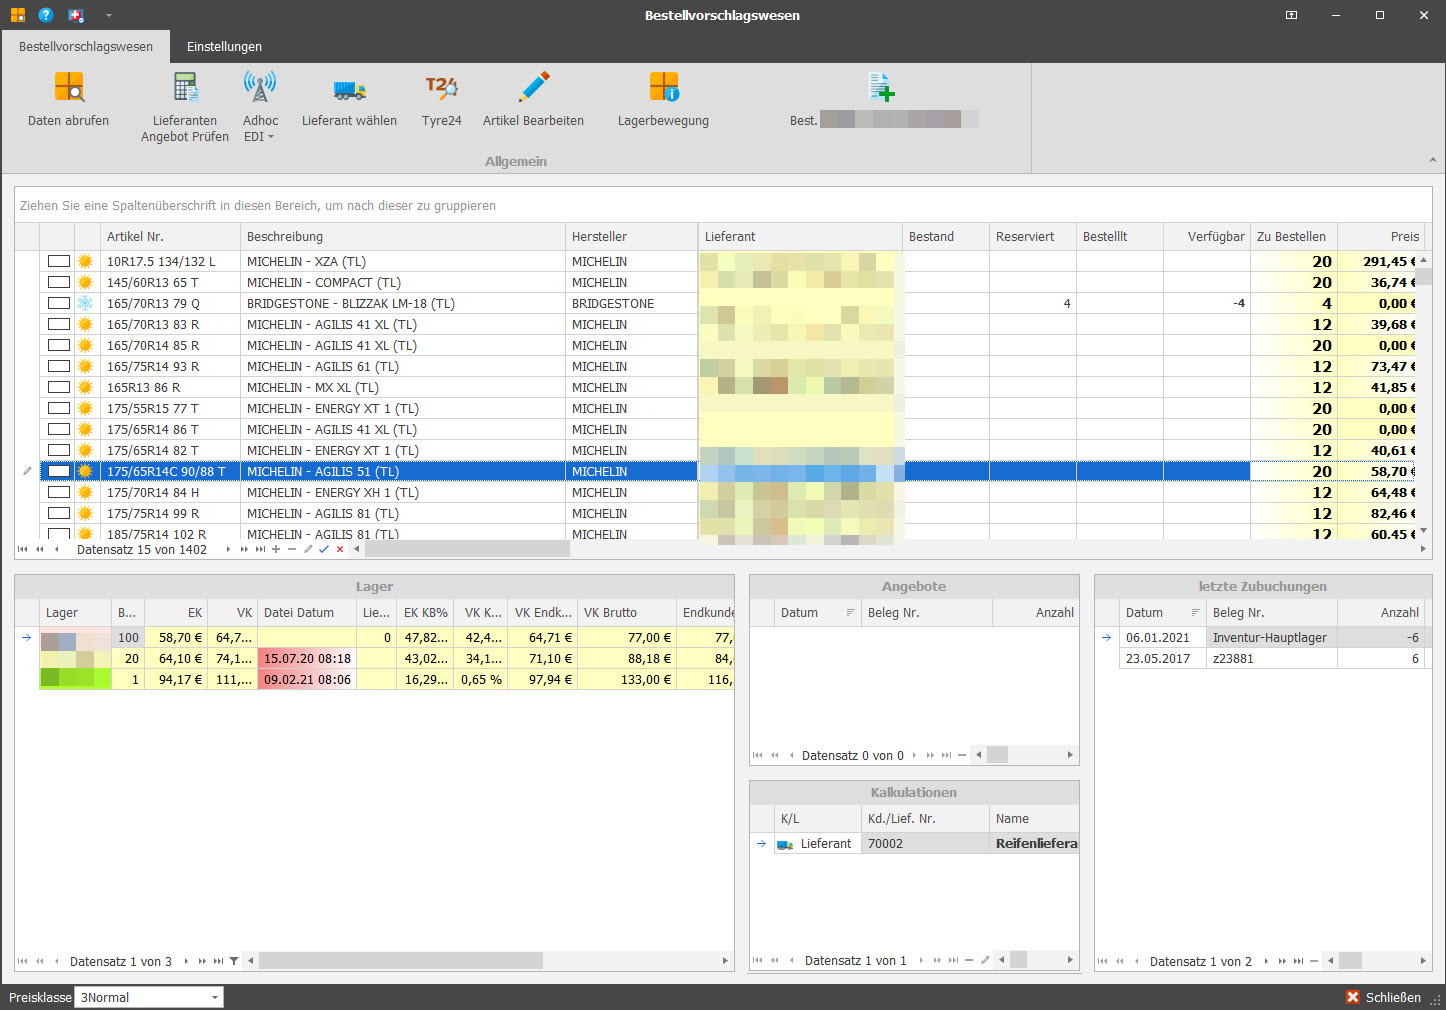This screenshot has width=1446, height=1010.
Task: Open the Preisklasse combo box
Action: coord(150,997)
